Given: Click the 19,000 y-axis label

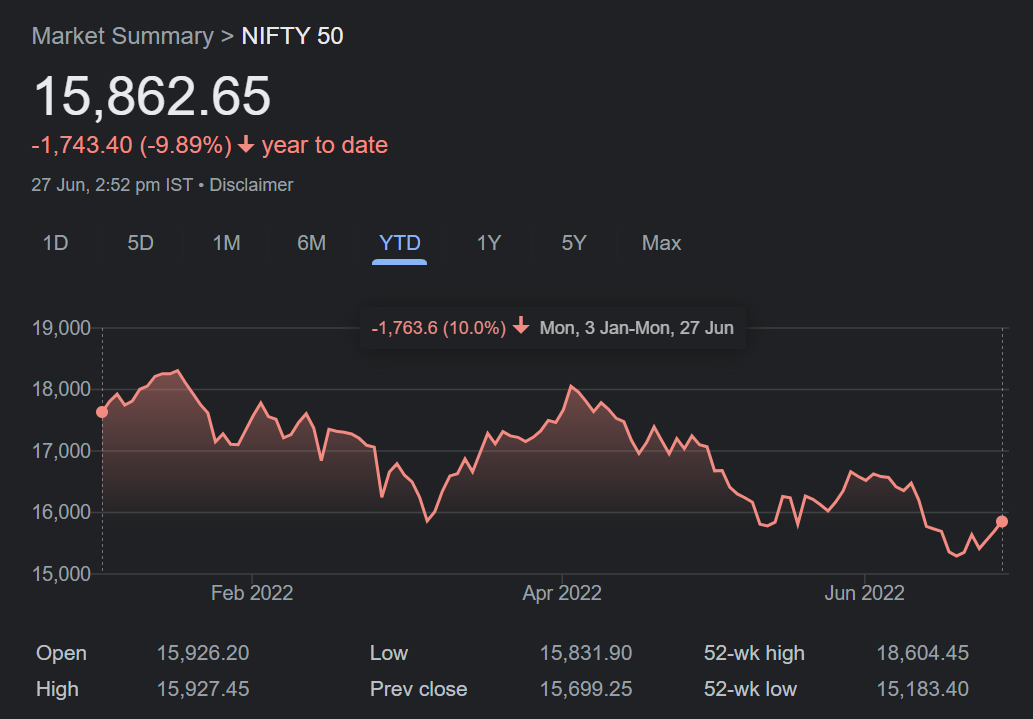Looking at the screenshot, I should point(62,328).
